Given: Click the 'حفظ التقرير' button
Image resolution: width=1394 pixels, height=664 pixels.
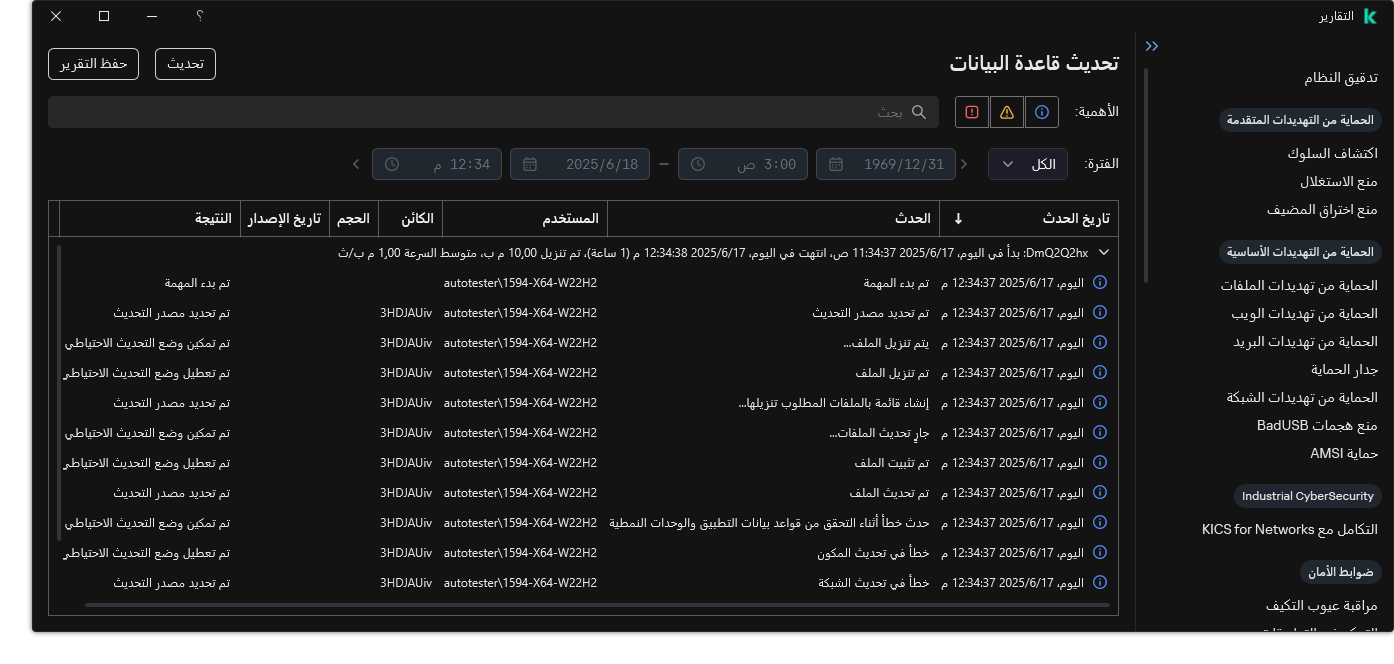Looking at the screenshot, I should [93, 64].
